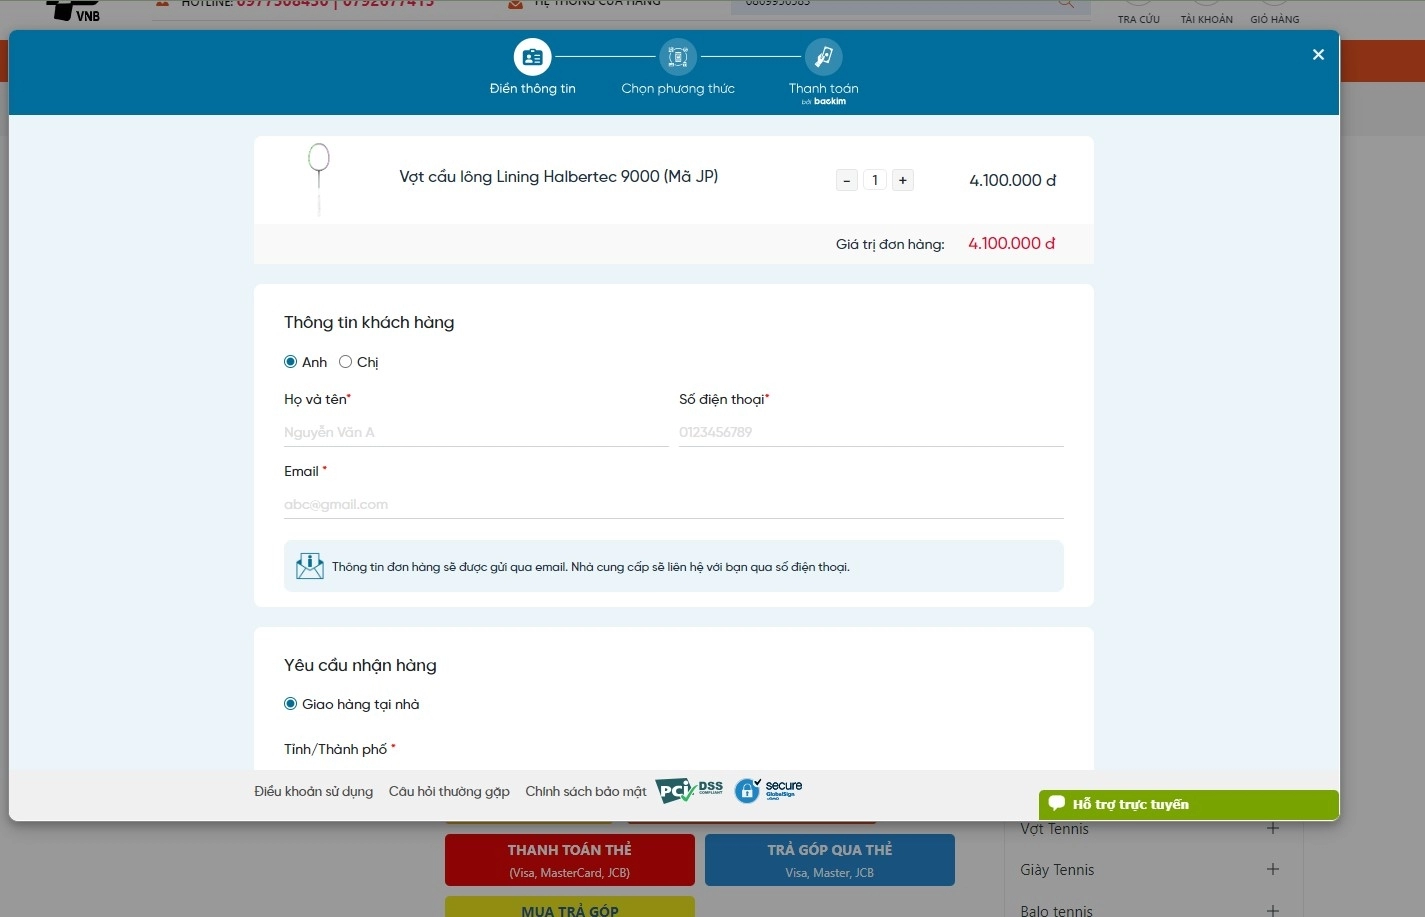Click the quantity field showing 1

(x=875, y=180)
